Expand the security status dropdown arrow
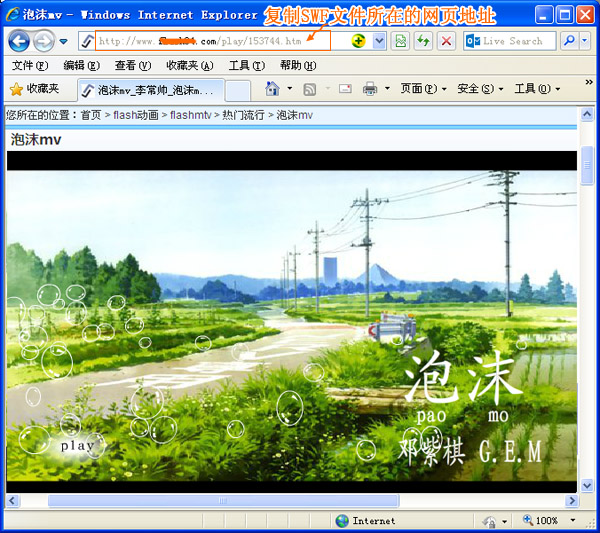 point(504,521)
